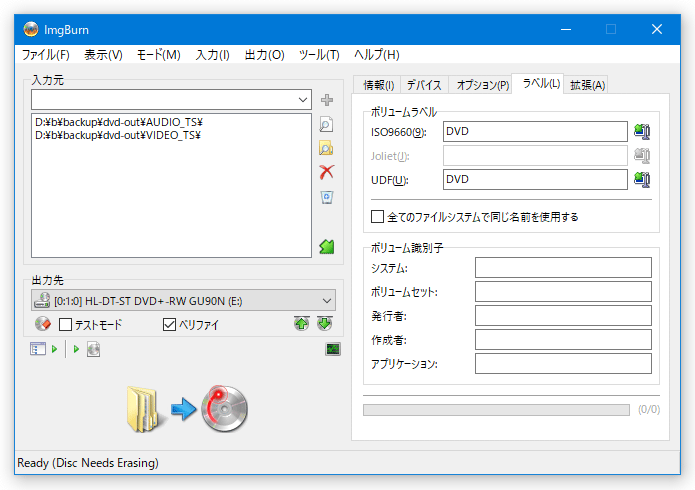The height and width of the screenshot is (490, 695).
Task: Reset the ISO9660 label with its icon
Action: pos(642,131)
